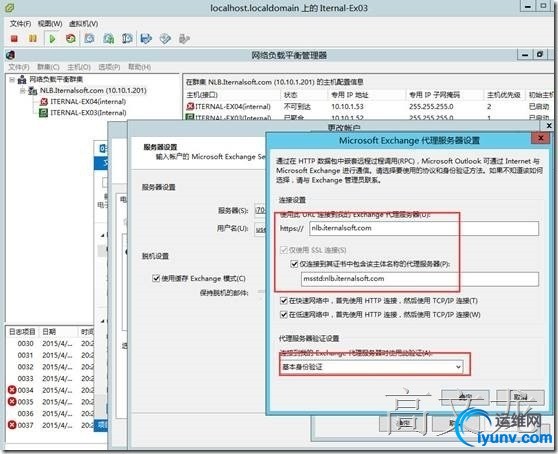
Task: Click error icon of log entry 0034
Action: (12, 390)
